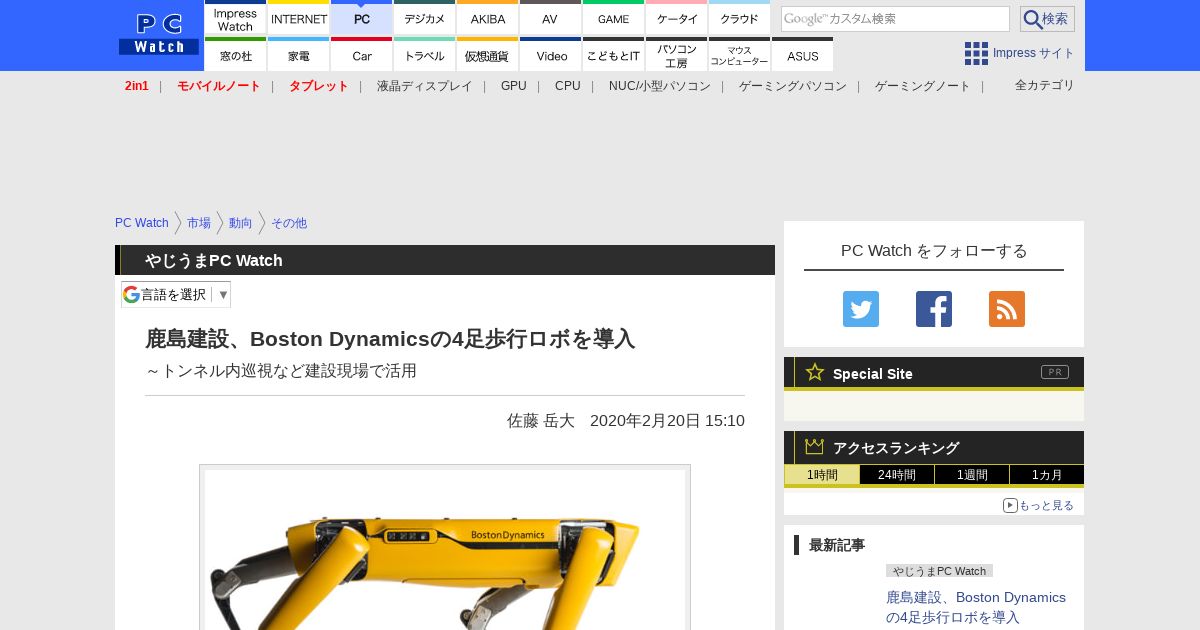Switch ranking to 24時間 tab
1200x630 pixels.
(x=897, y=475)
